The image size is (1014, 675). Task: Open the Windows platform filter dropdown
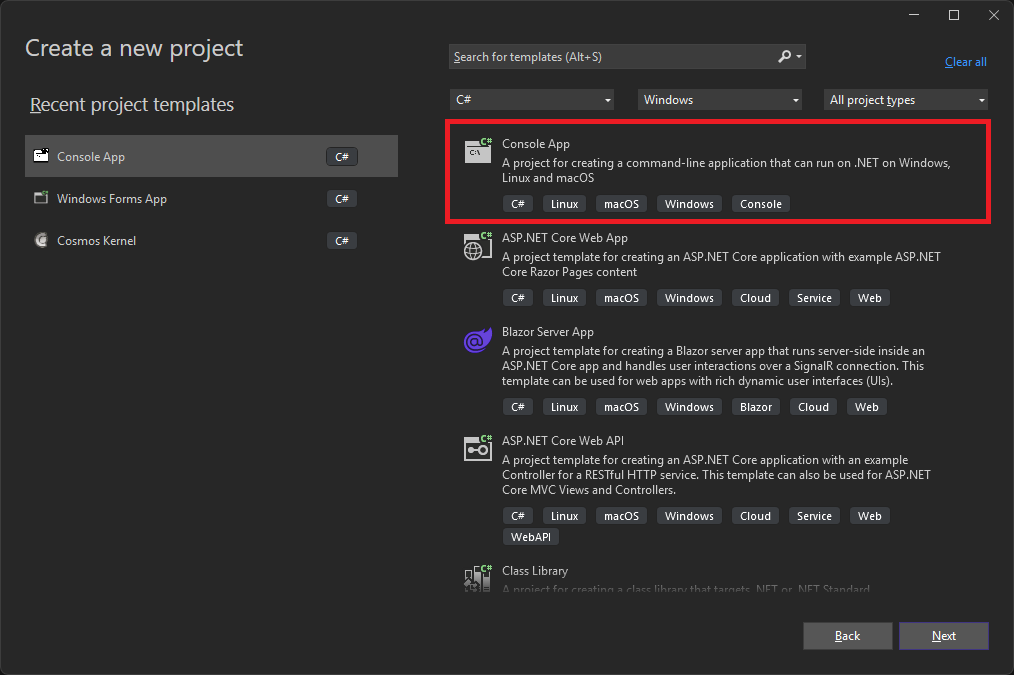coord(720,100)
